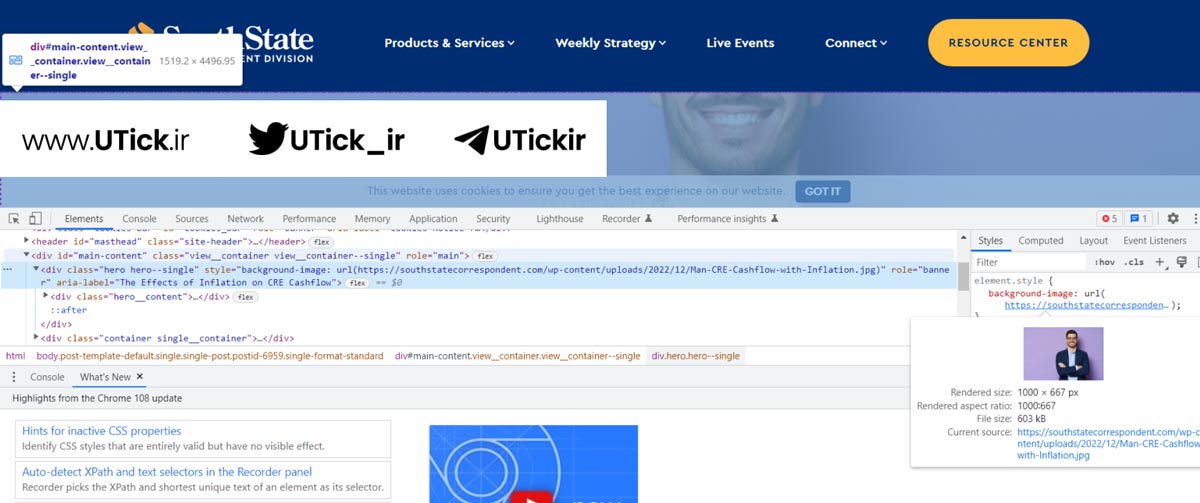Viewport: 1200px width, 503px height.
Task: Open the Weekly Strategy dropdown menu
Action: click(x=610, y=43)
